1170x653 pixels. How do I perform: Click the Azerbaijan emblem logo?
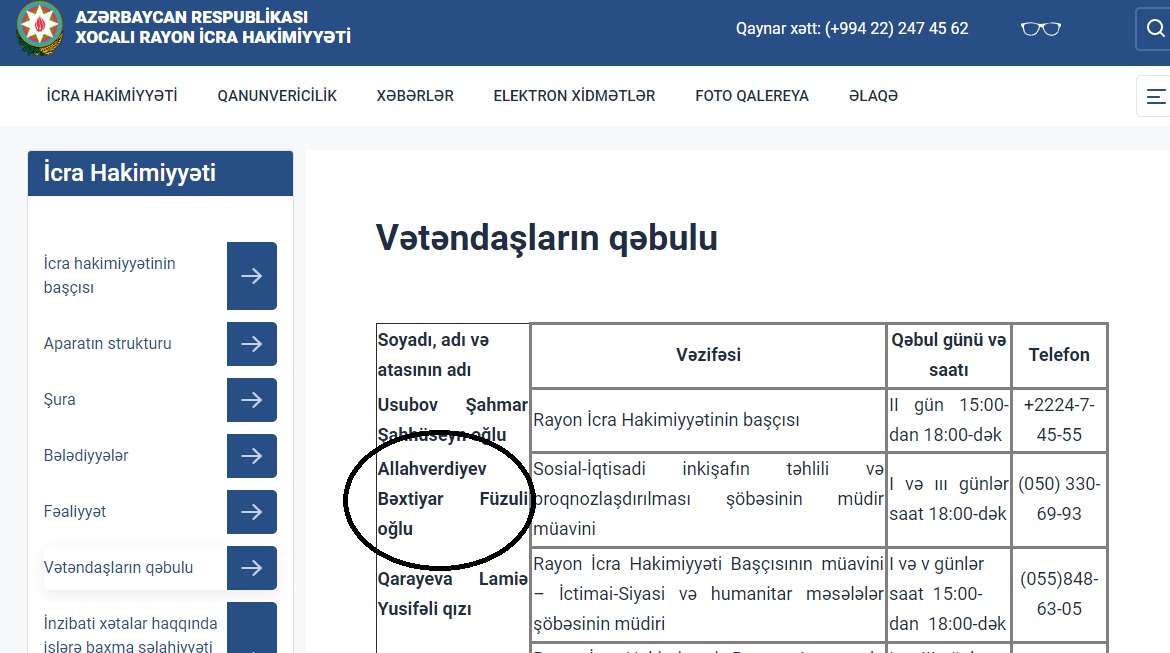pyautogui.click(x=40, y=28)
